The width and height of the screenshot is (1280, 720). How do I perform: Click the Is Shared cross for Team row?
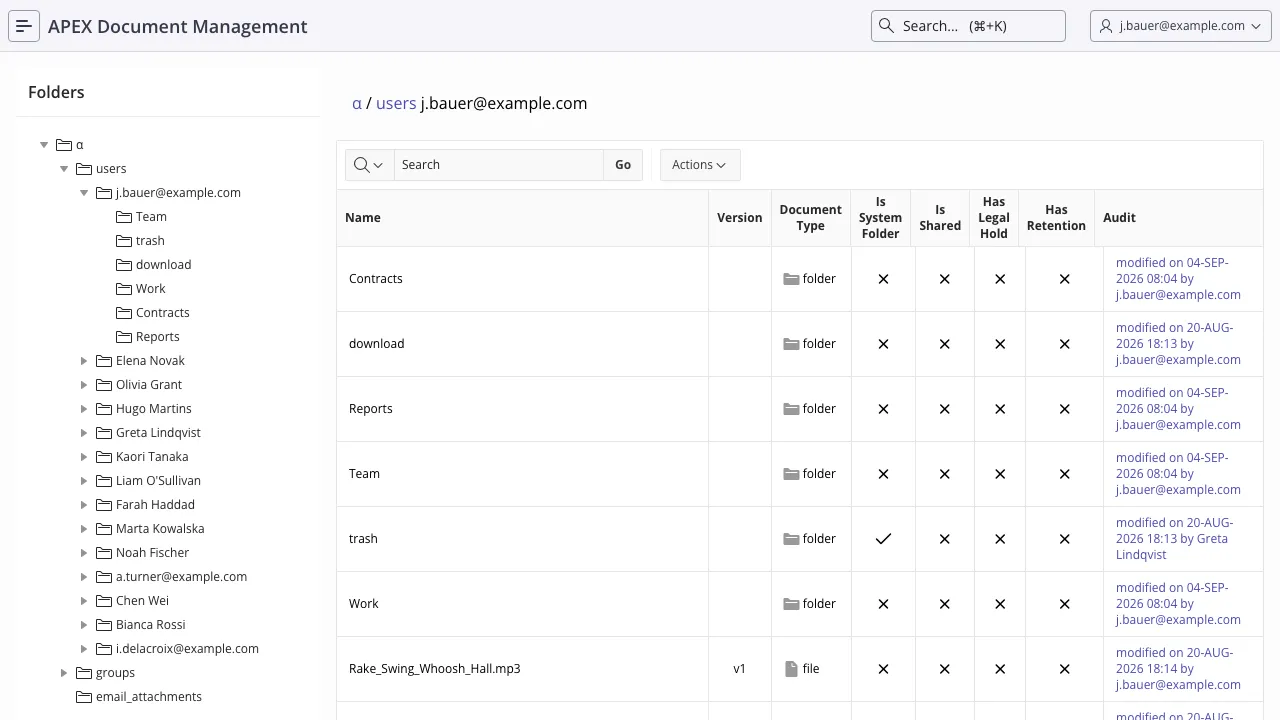point(944,474)
